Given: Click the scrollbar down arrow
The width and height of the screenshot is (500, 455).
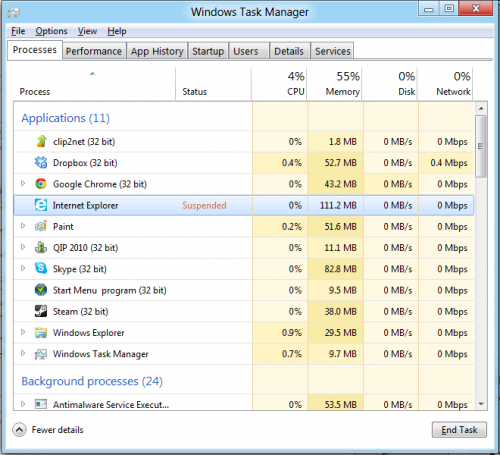Looking at the screenshot, I should click(x=481, y=404).
